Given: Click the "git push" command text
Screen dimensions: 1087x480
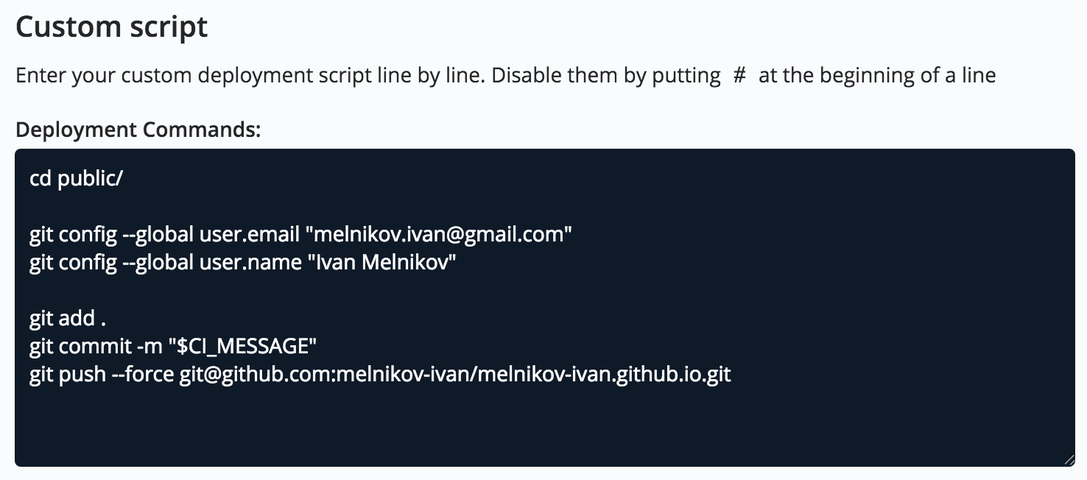Looking at the screenshot, I should pos(66,375).
